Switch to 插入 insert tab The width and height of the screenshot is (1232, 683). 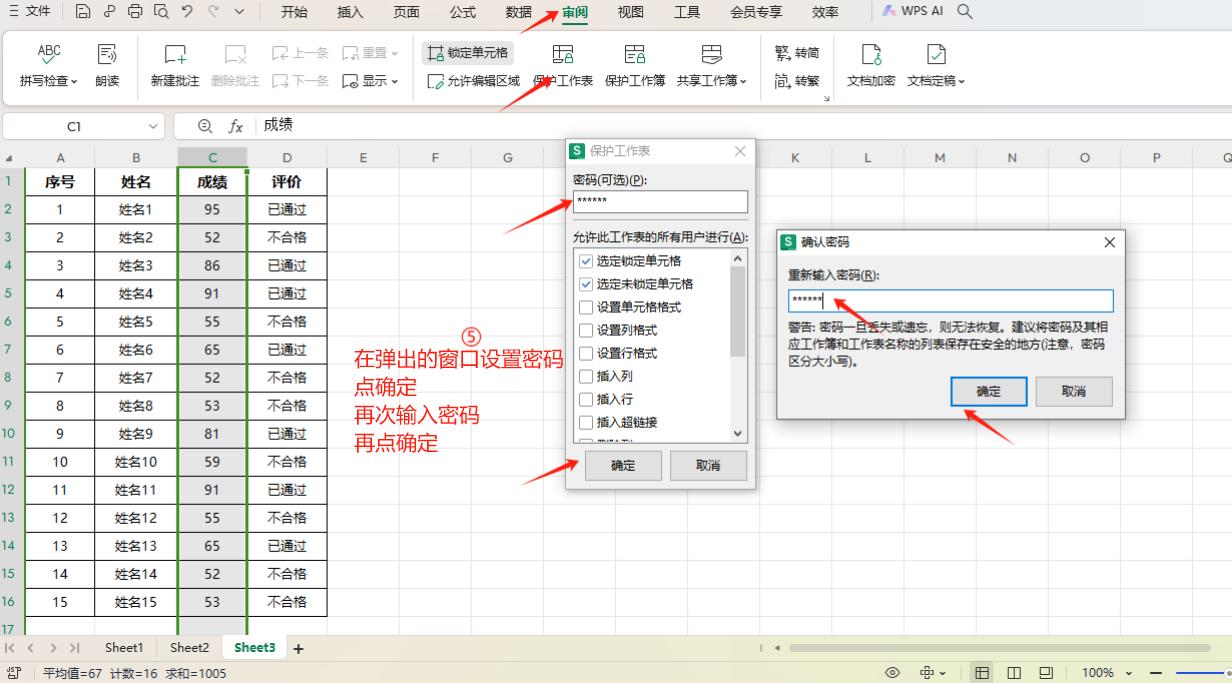(350, 12)
